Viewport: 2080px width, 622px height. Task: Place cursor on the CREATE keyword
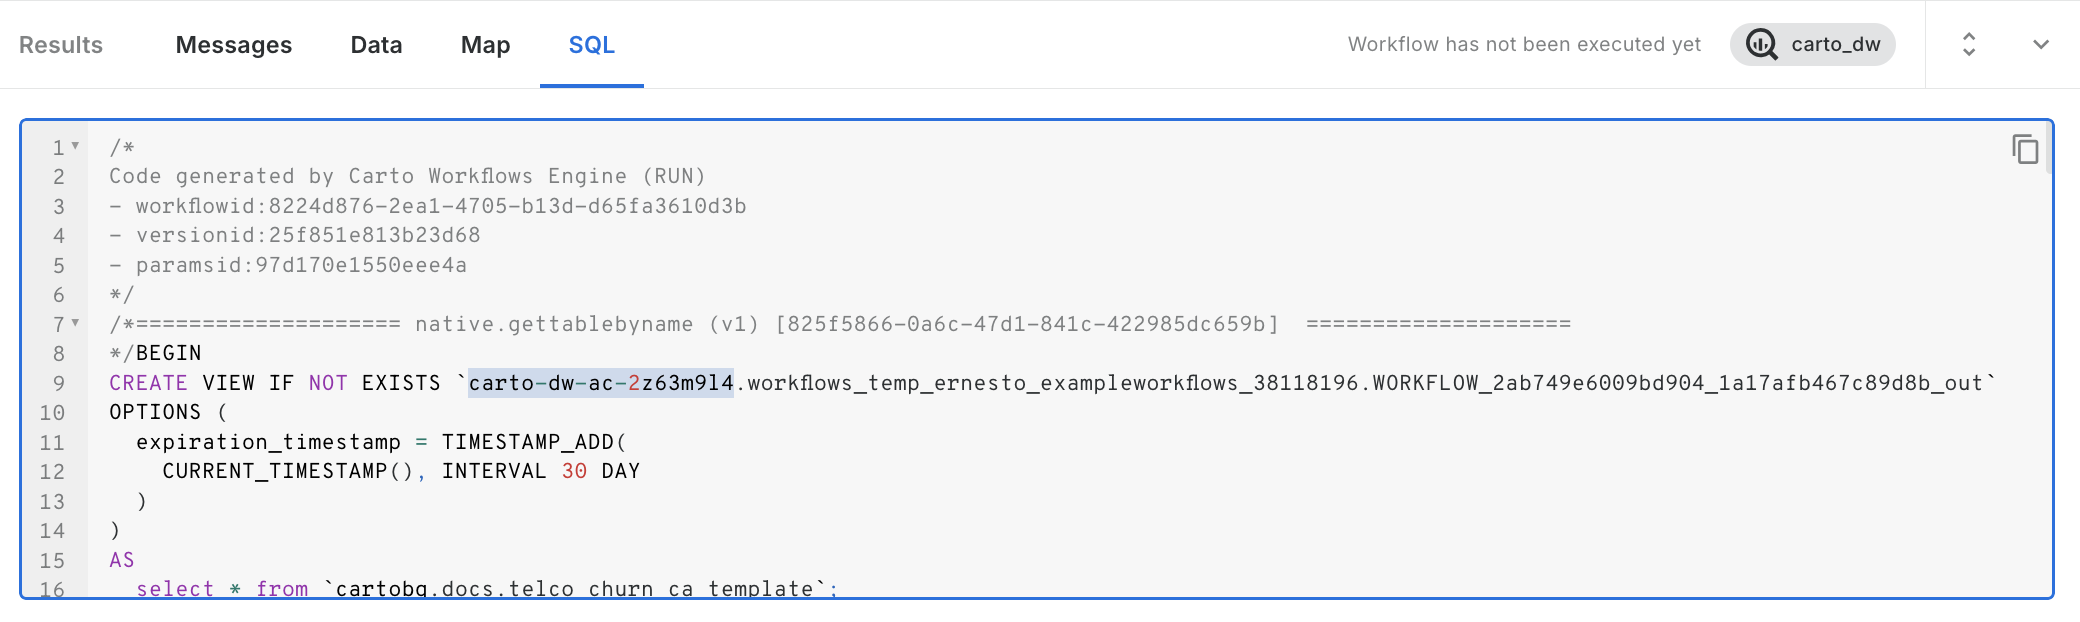[x=148, y=383]
